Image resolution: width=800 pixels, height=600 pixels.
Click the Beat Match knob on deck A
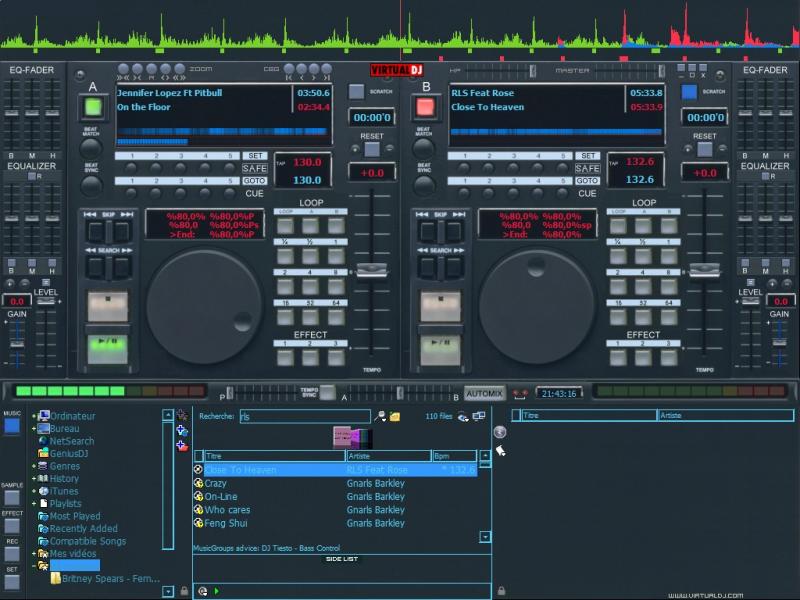tap(91, 148)
